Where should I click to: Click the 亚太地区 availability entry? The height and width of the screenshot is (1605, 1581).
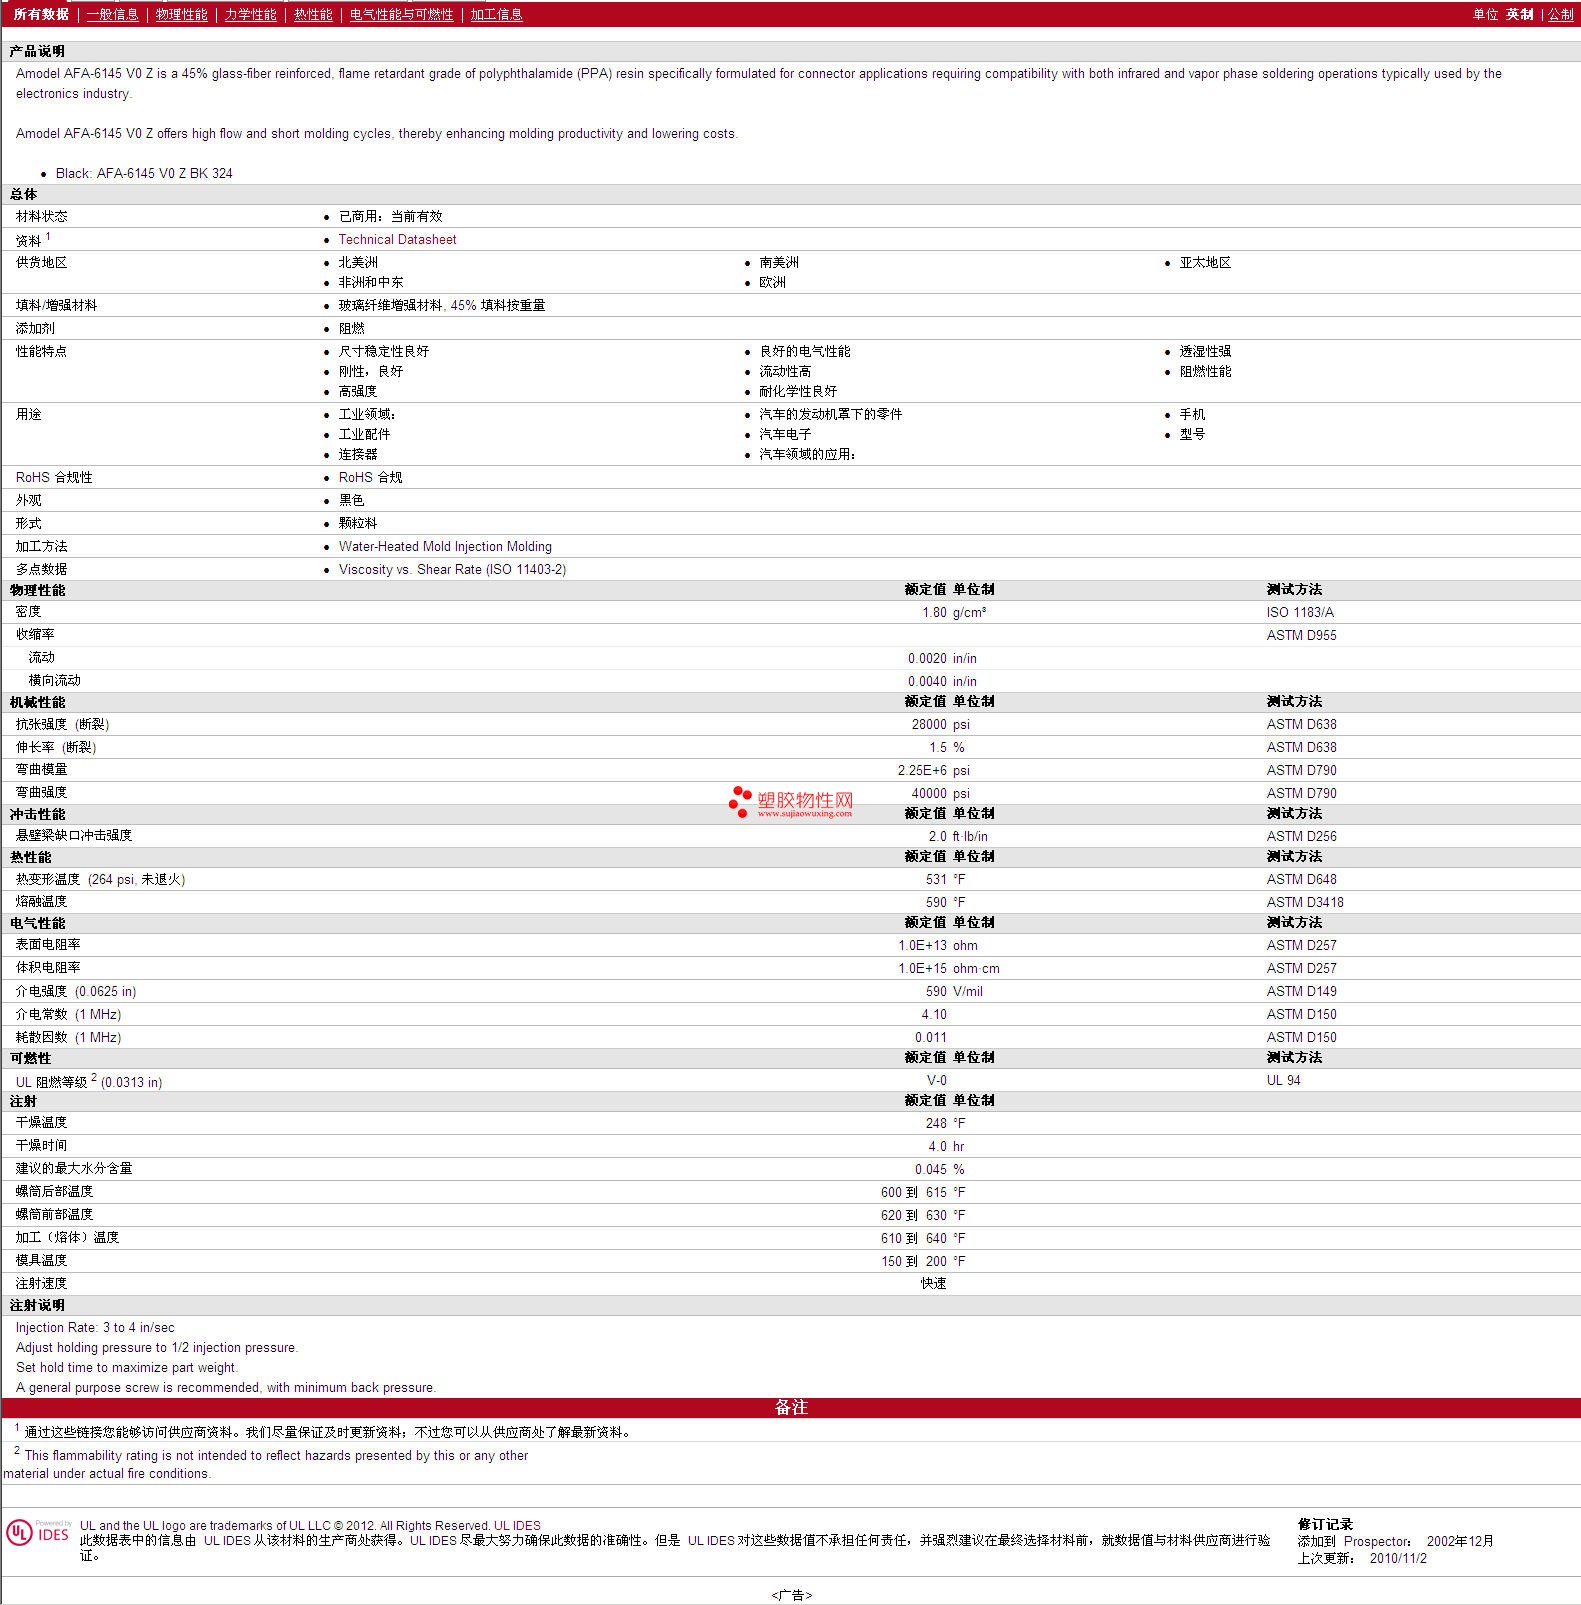1205,263
